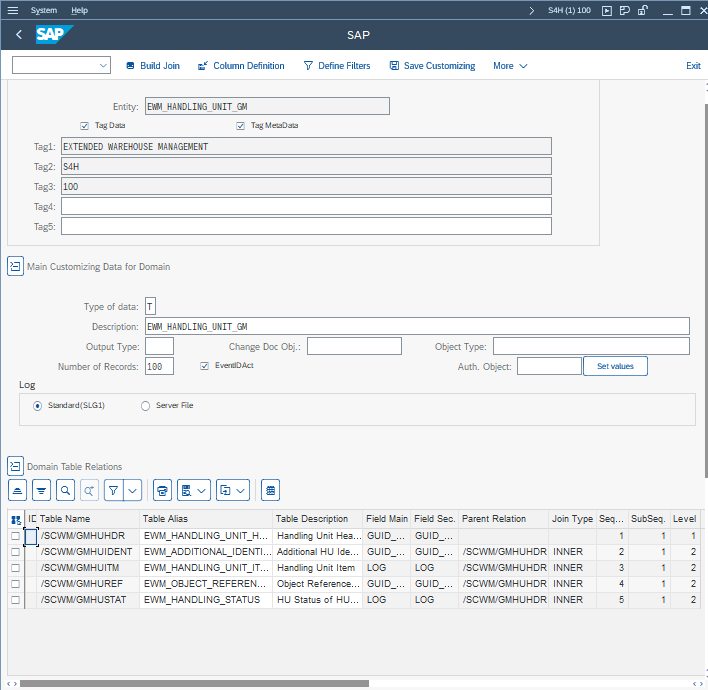Open the Help menu
The image size is (708, 690).
80,10
